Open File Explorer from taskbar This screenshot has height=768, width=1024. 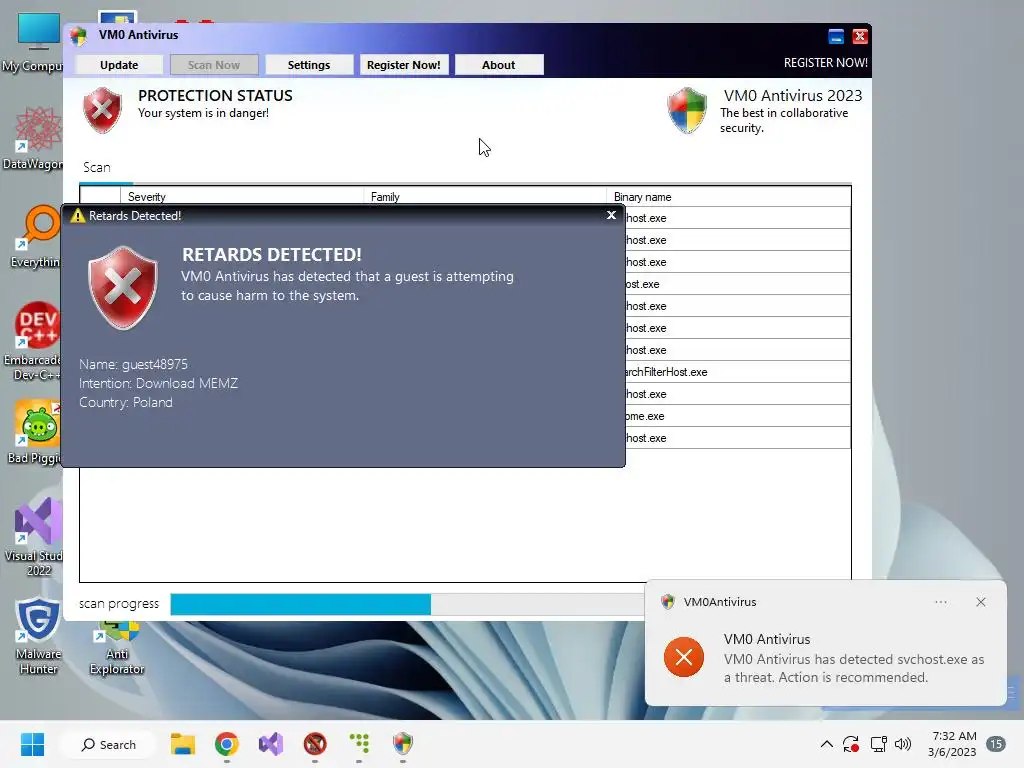(x=183, y=744)
